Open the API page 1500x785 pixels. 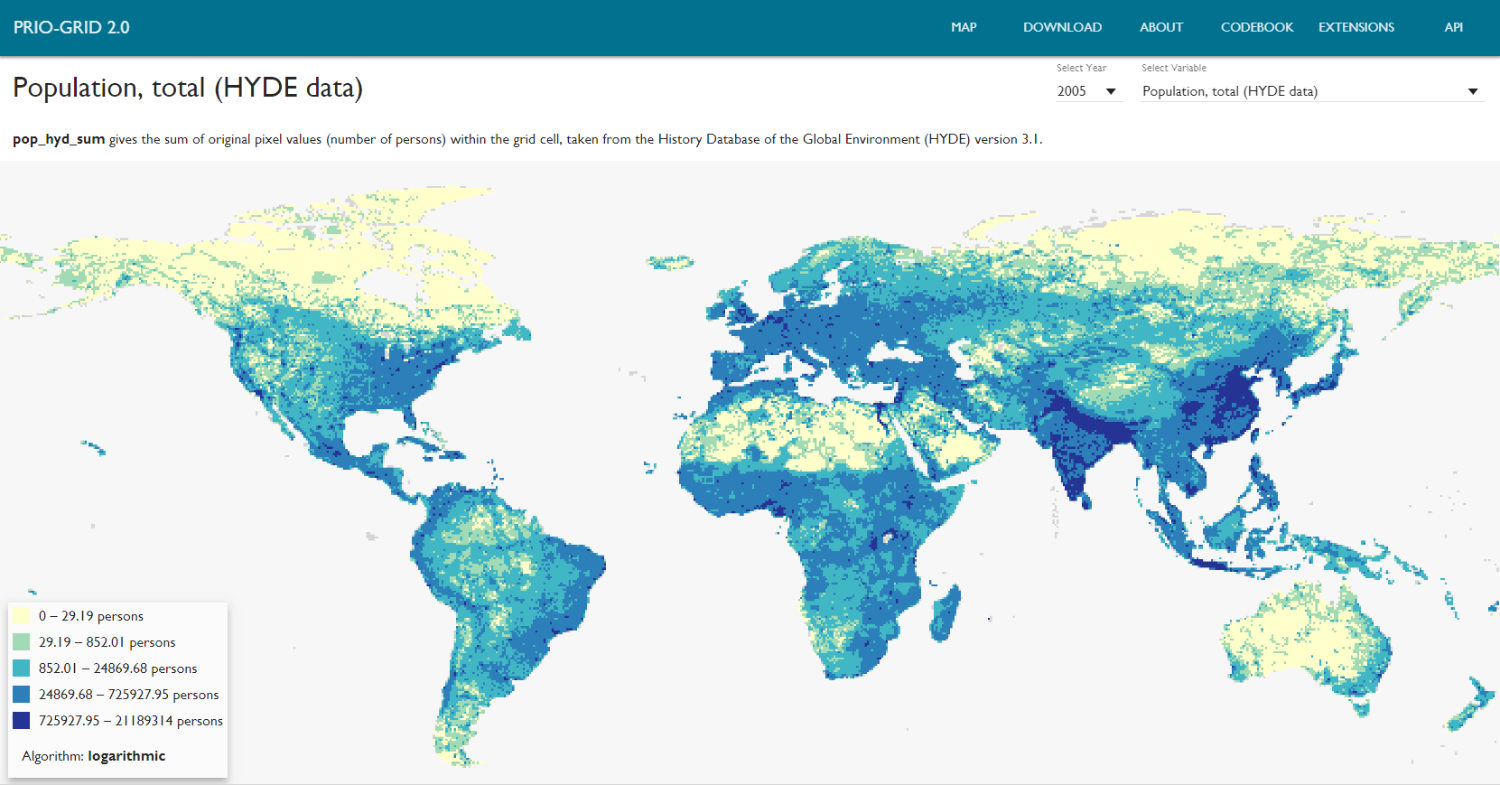(x=1453, y=27)
